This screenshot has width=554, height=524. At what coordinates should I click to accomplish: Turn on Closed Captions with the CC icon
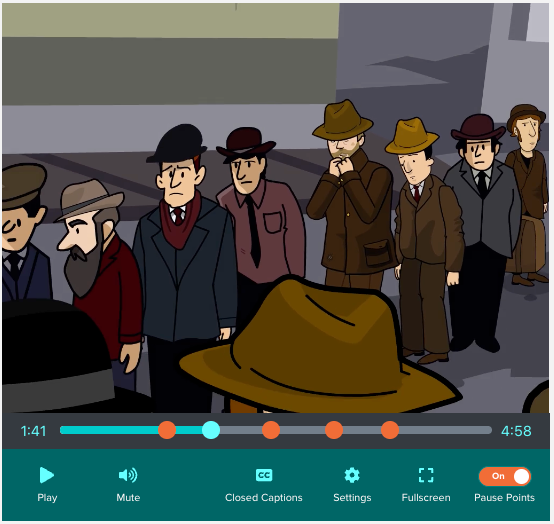coord(264,475)
